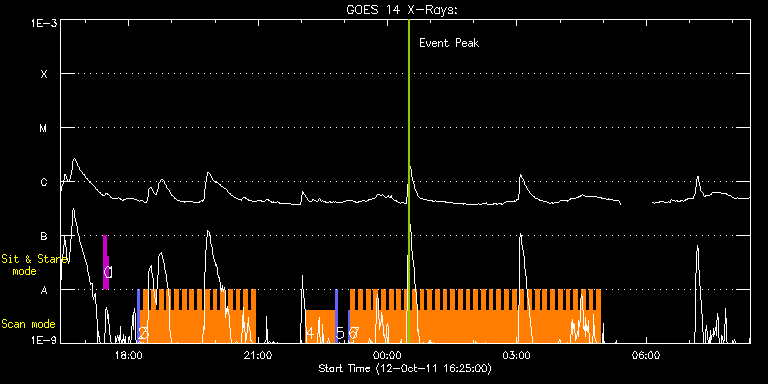Click the A flare class axis label
The width and height of the screenshot is (768, 384).
point(44,290)
